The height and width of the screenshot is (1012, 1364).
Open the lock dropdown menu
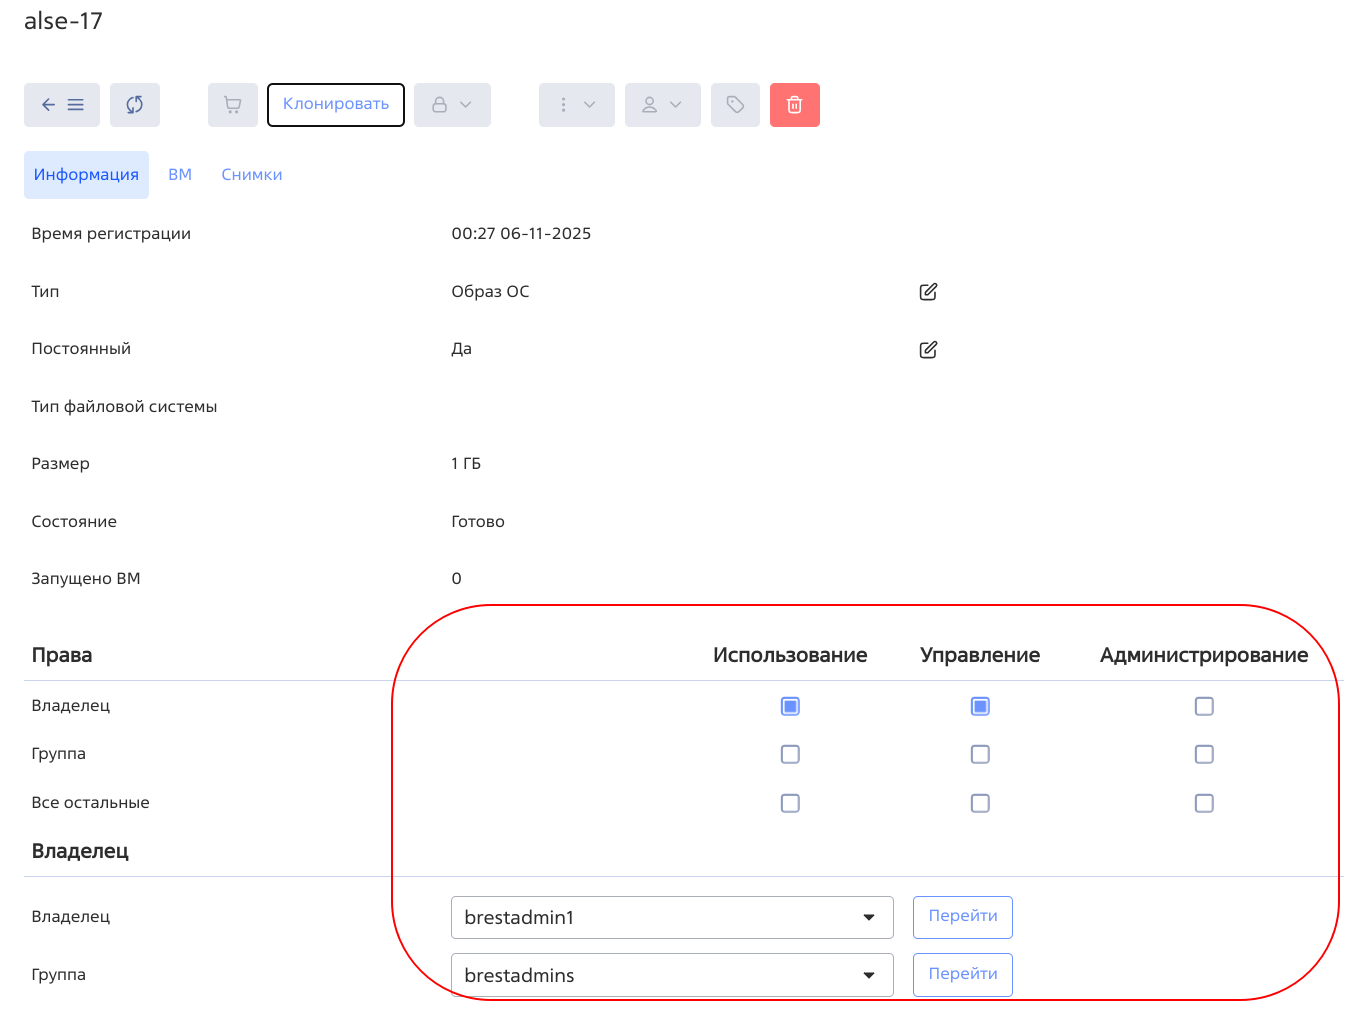point(452,105)
